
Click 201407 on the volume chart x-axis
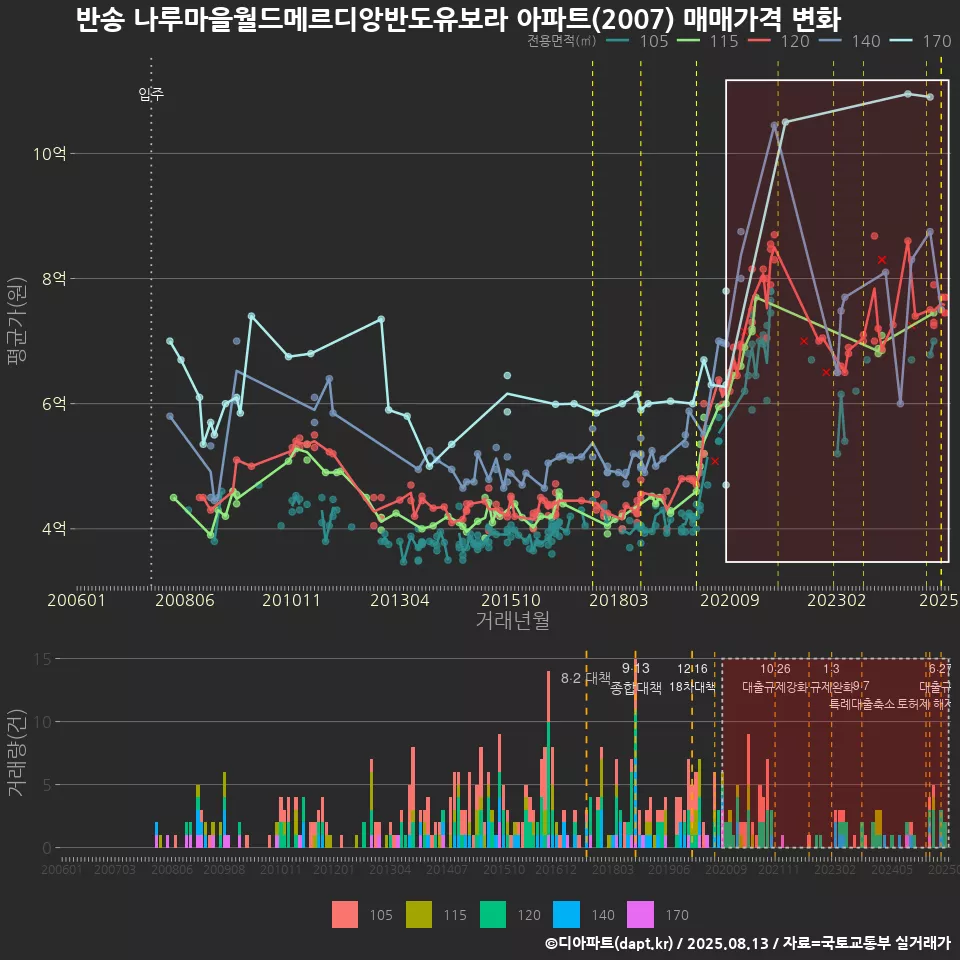coord(447,869)
